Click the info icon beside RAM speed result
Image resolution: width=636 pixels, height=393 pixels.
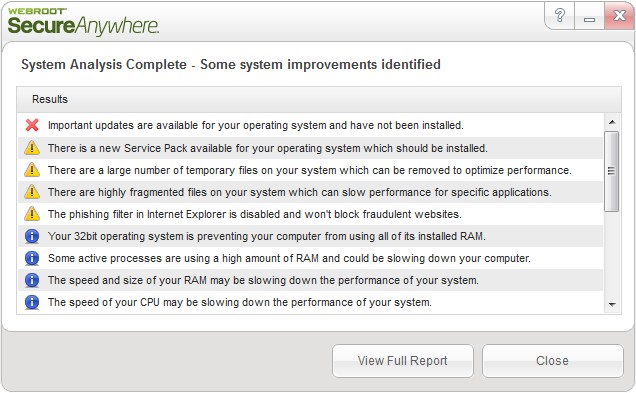coord(32,280)
